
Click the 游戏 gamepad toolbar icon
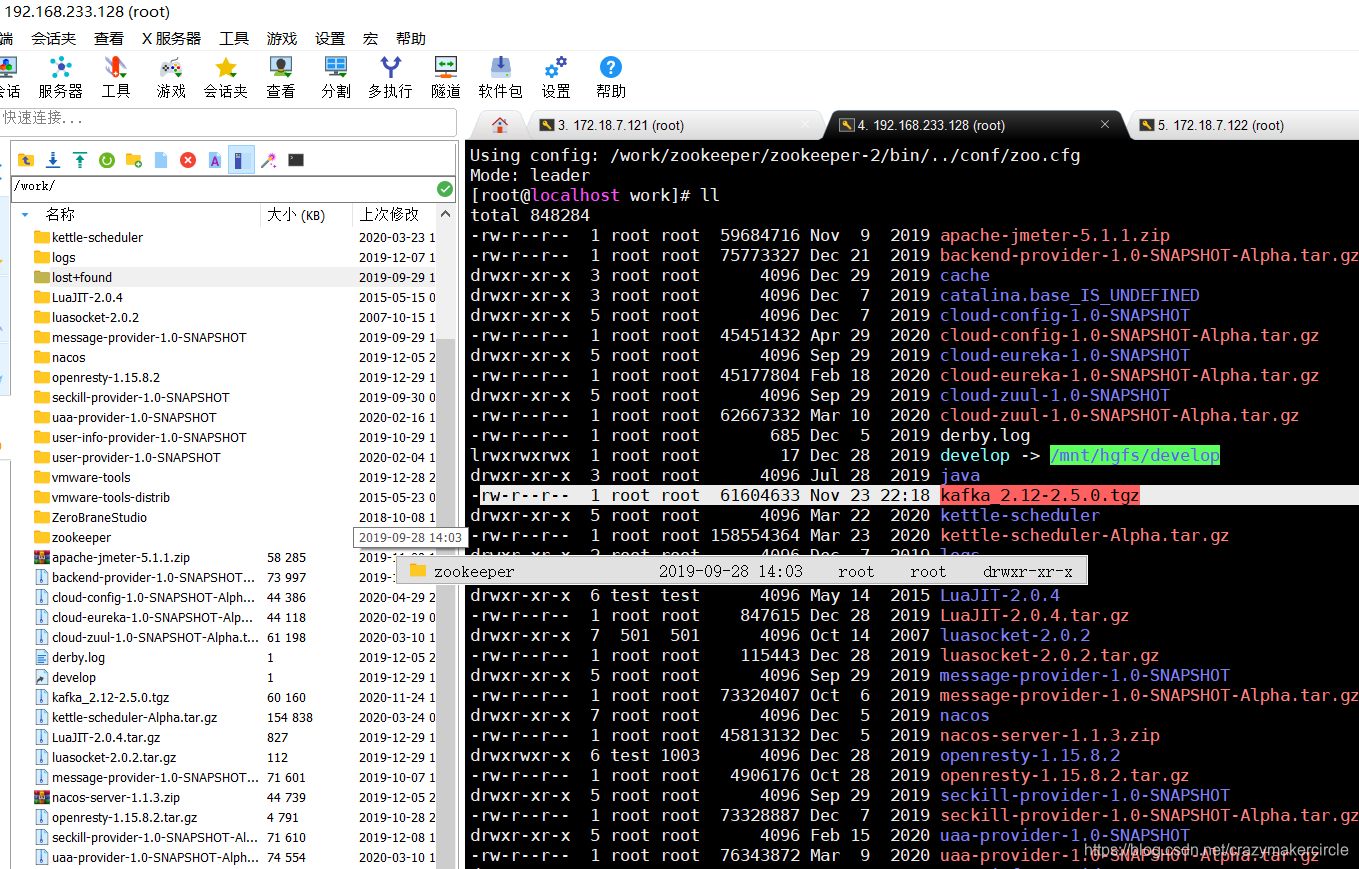point(171,77)
